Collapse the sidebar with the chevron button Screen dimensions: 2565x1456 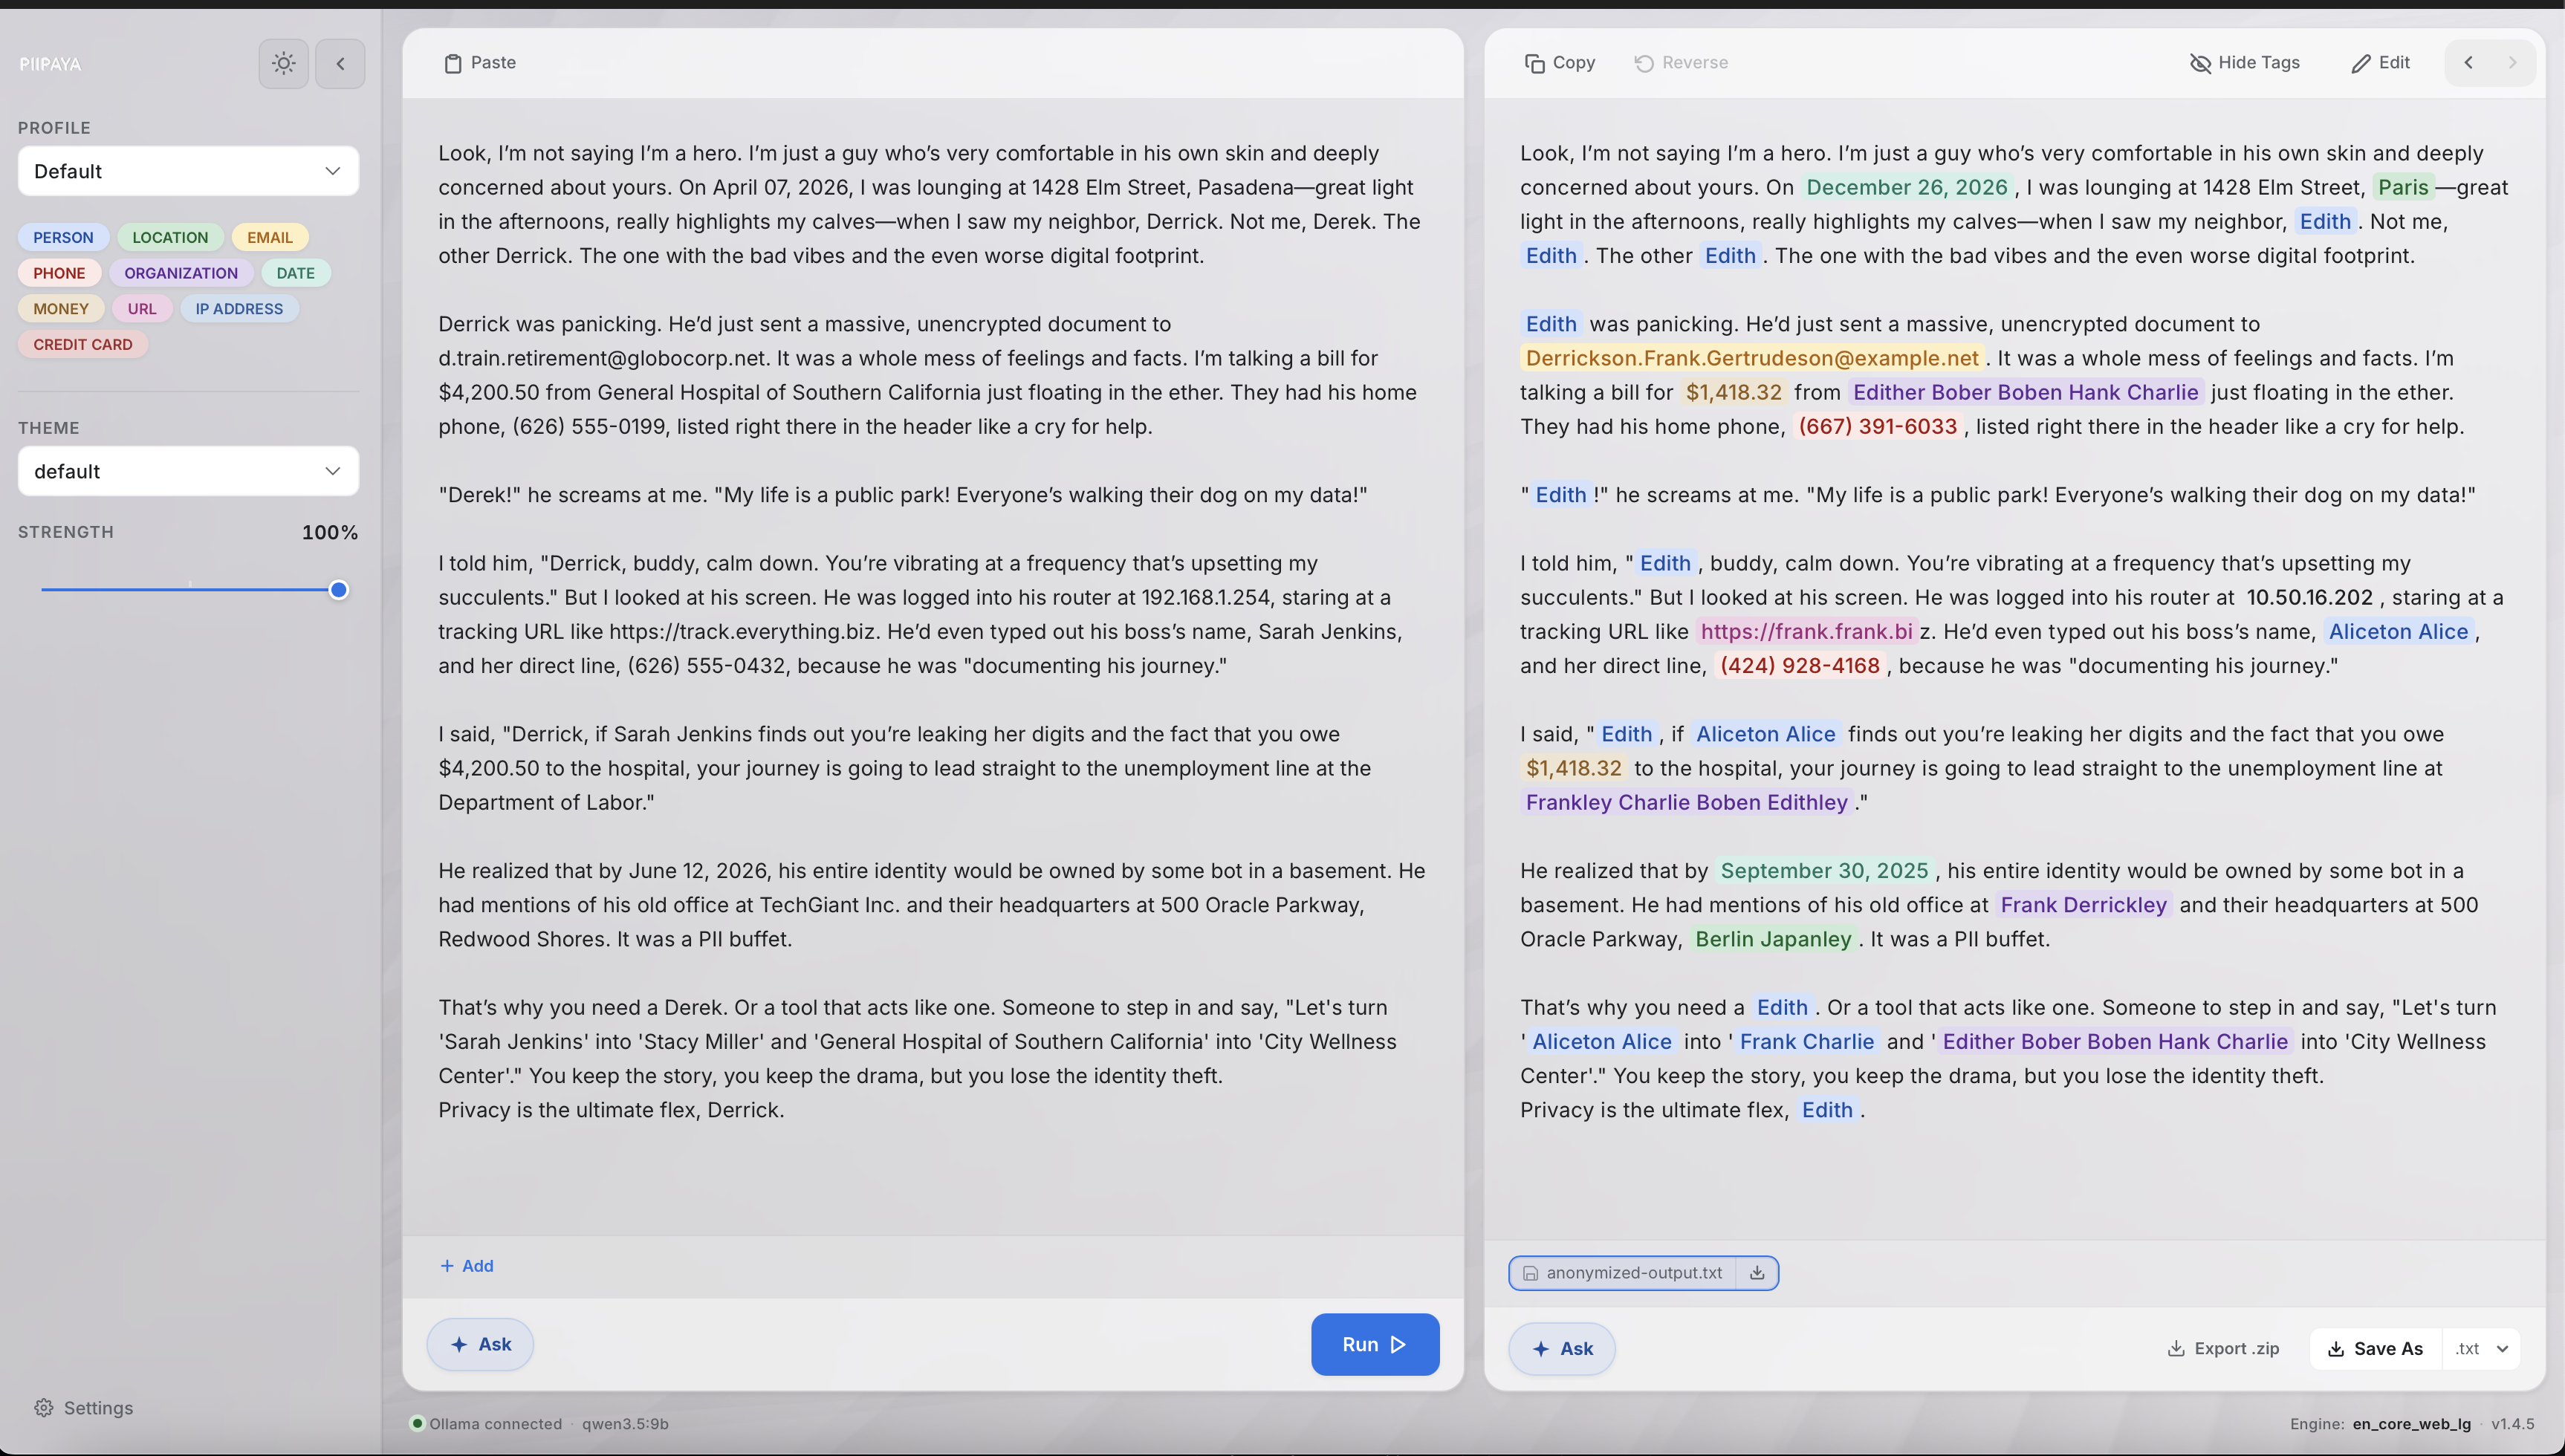[340, 64]
